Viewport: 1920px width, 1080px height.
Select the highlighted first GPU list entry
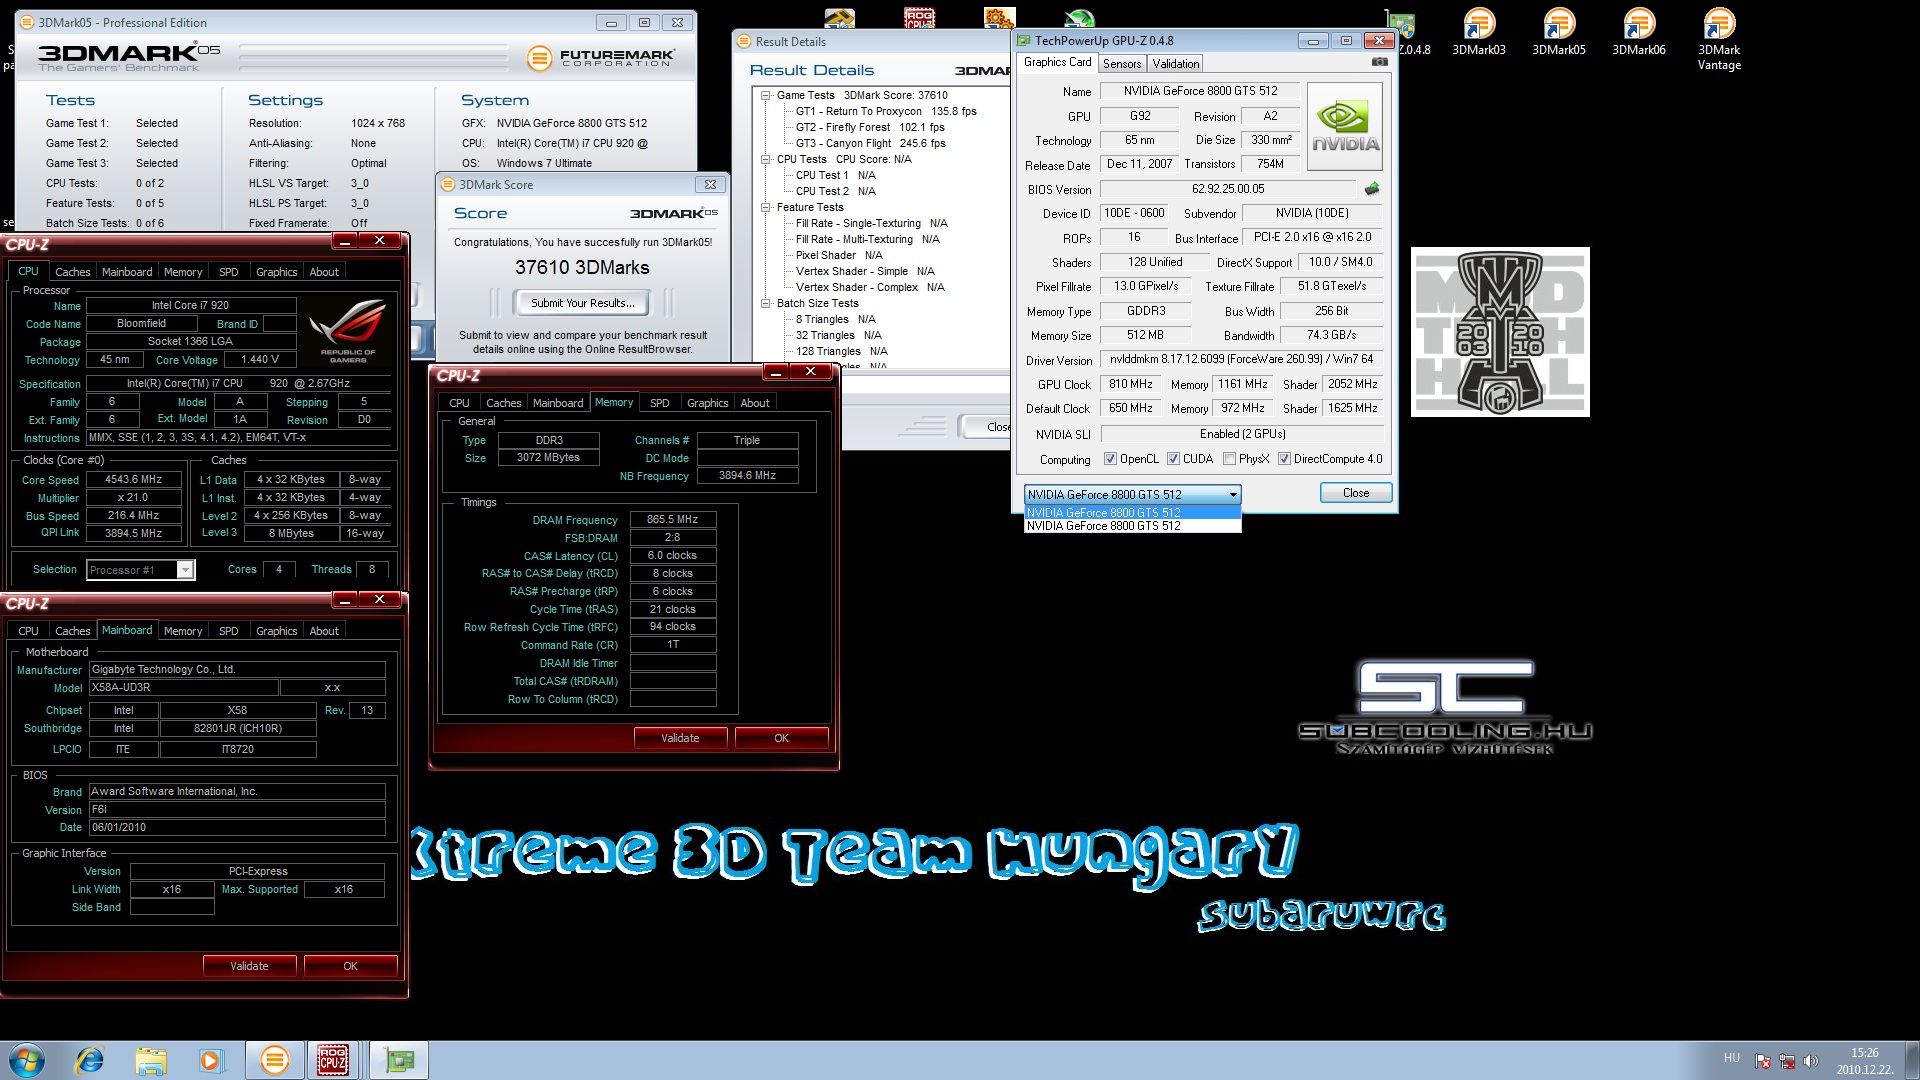(x=1133, y=513)
